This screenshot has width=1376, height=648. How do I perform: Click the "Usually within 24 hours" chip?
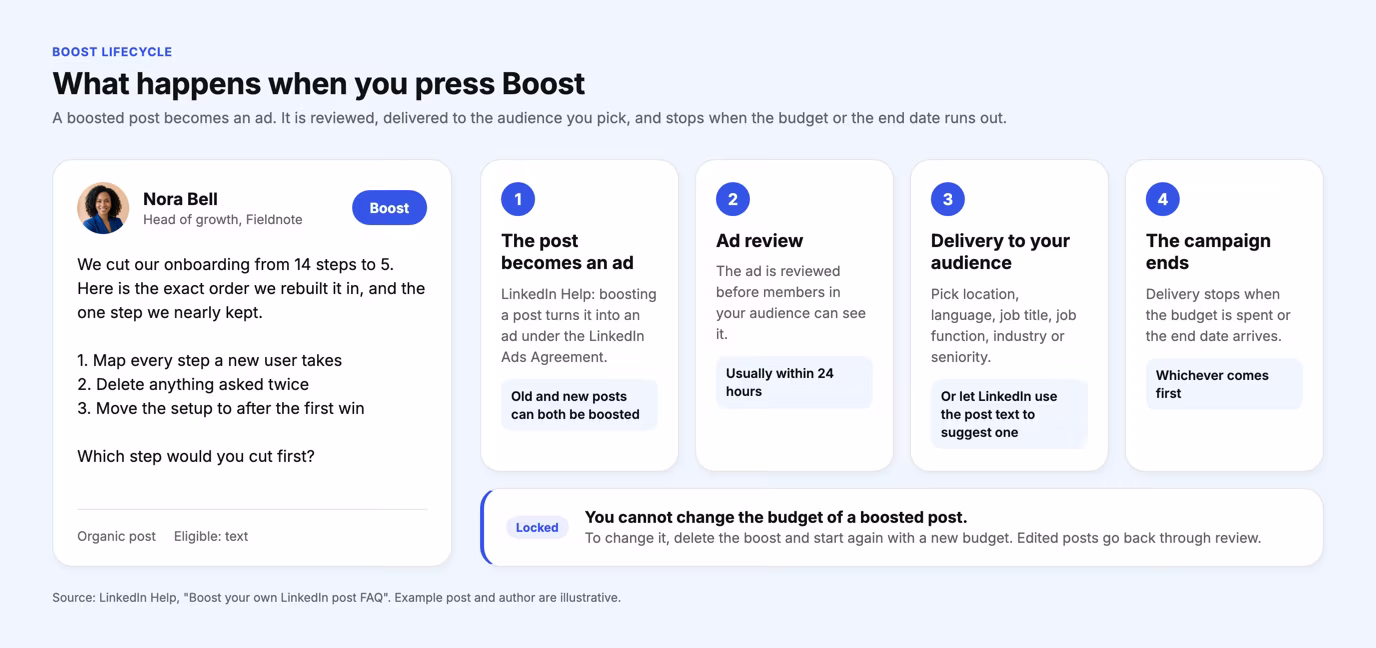click(794, 382)
